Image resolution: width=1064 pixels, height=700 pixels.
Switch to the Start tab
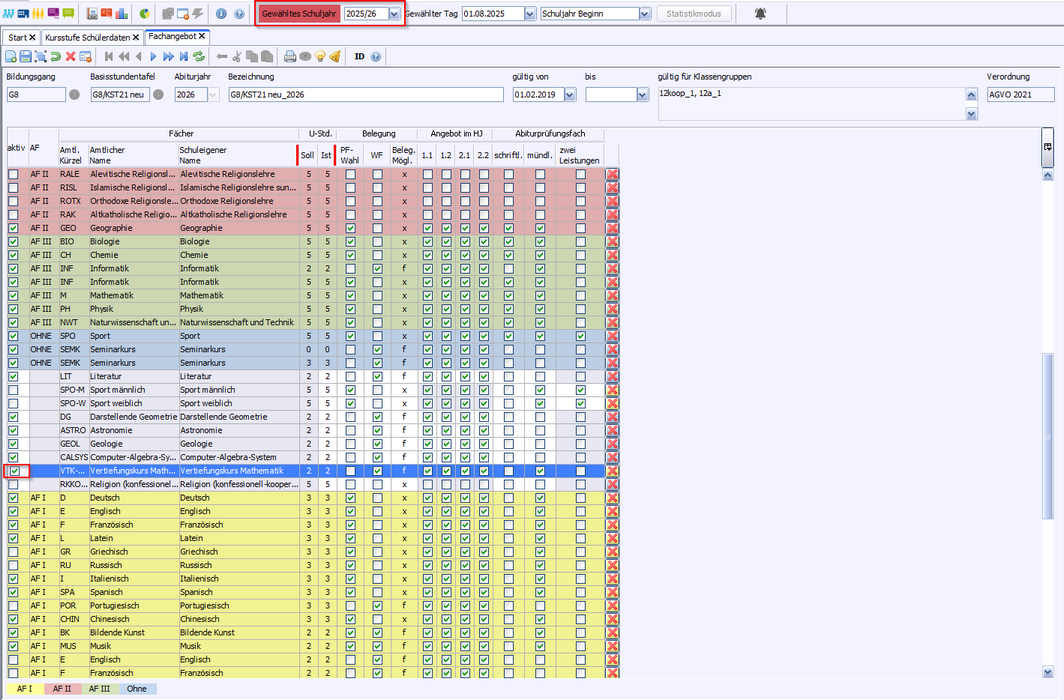[x=18, y=37]
